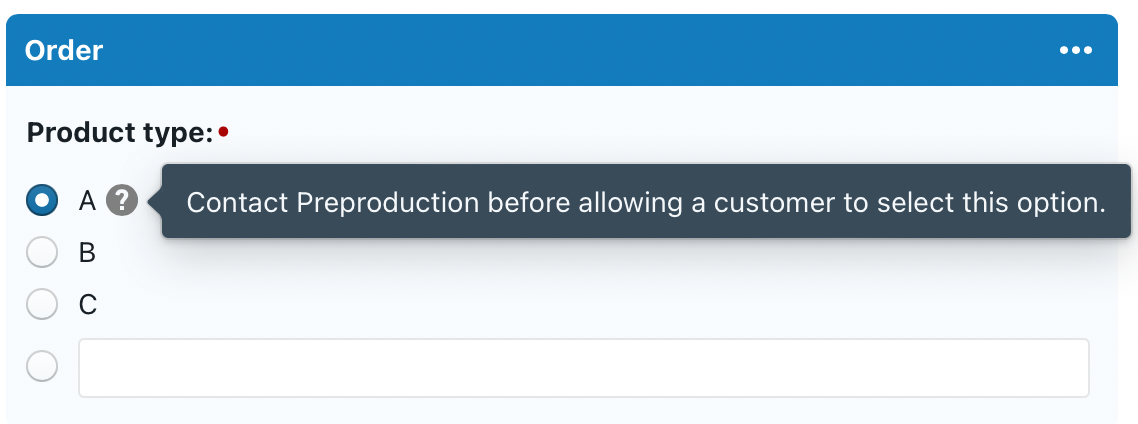This screenshot has height=424, width=1138.
Task: Click the "Order" panel title text
Action: point(64,50)
